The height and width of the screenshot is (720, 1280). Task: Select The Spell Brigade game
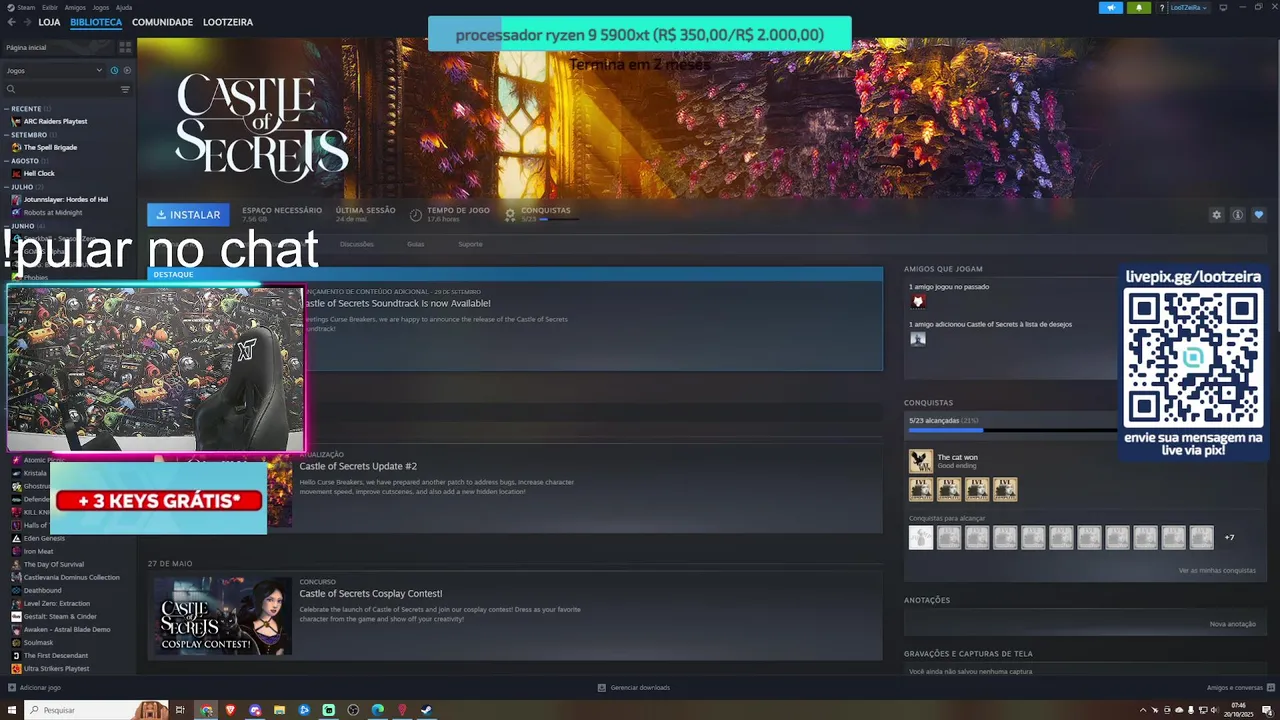coord(50,147)
